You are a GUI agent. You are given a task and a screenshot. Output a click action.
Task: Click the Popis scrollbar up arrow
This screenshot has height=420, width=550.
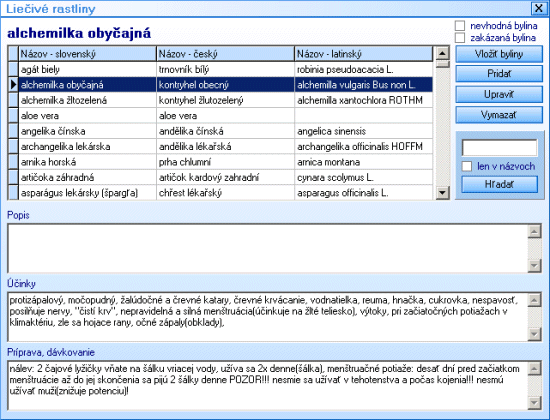(534, 231)
